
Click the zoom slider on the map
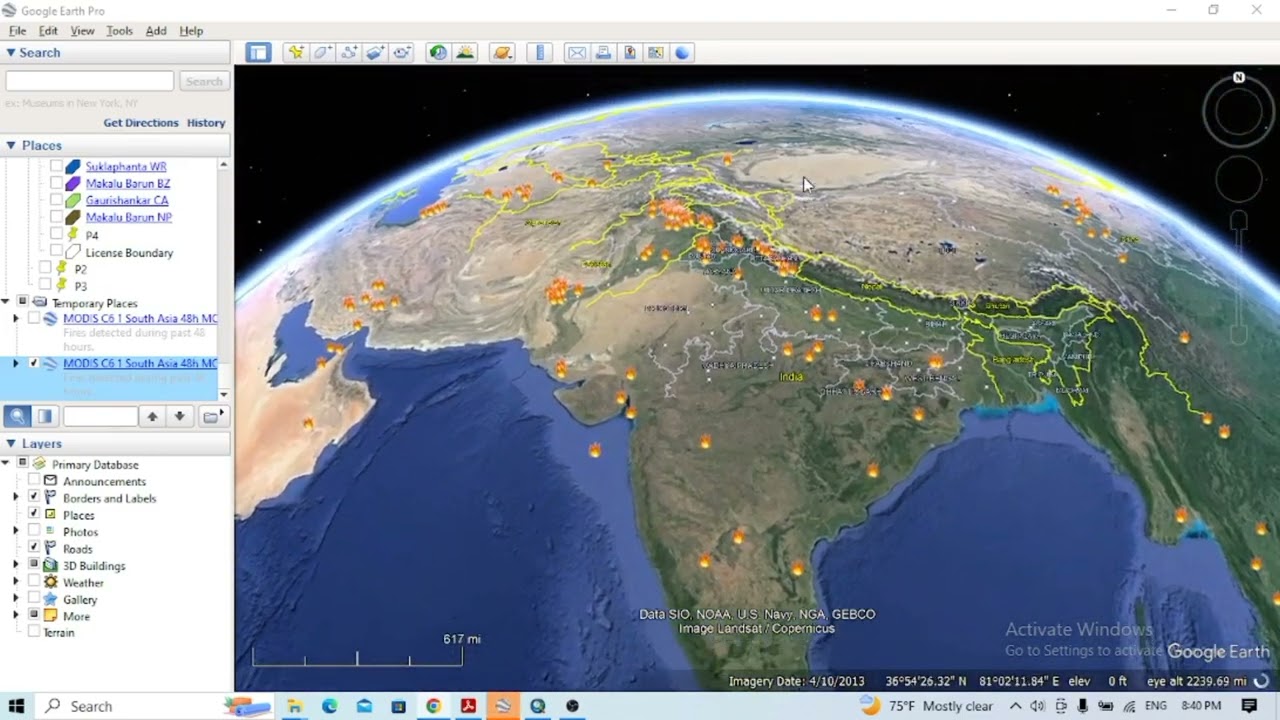click(x=1239, y=277)
